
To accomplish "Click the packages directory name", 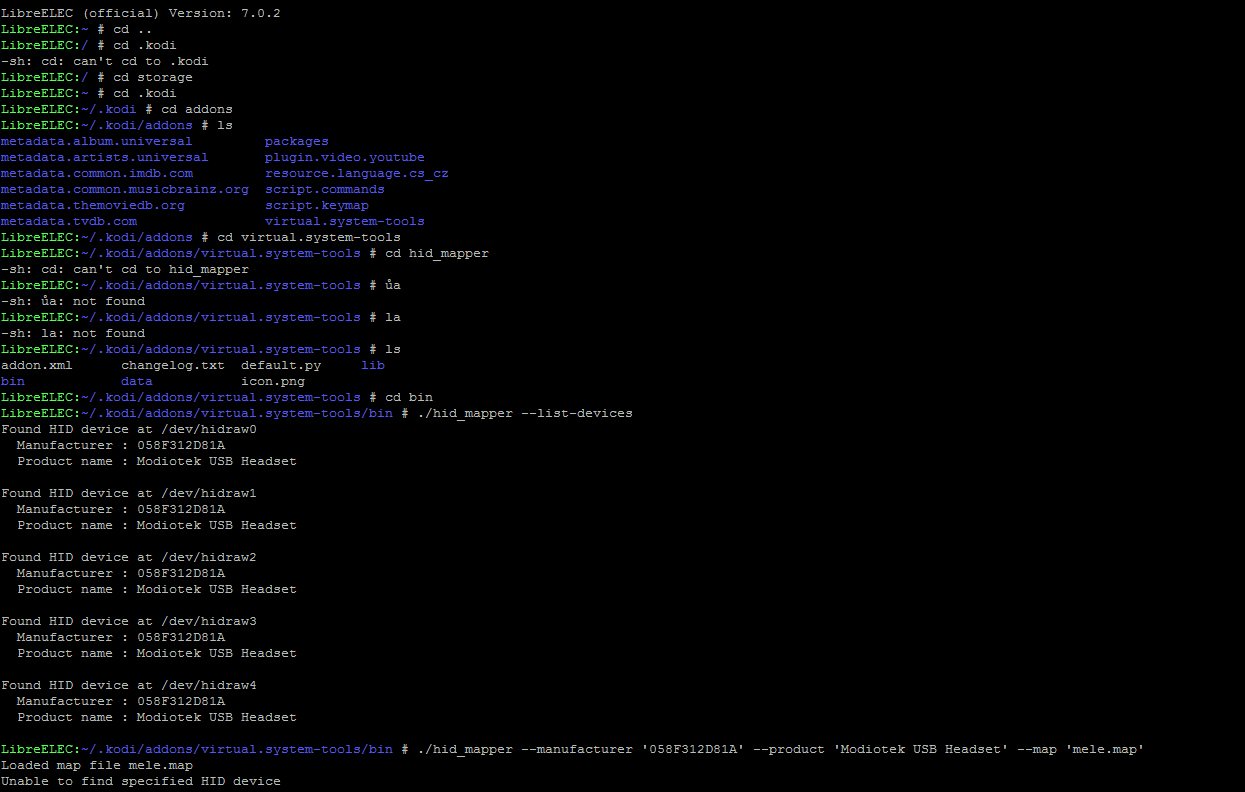I will point(296,141).
